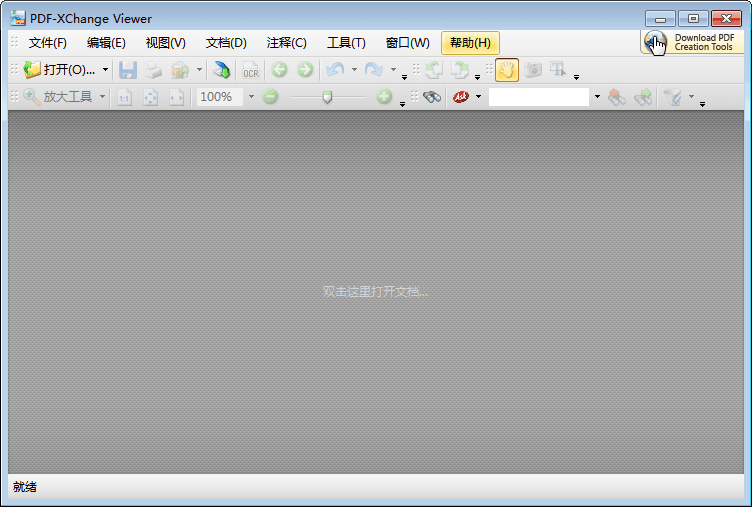Click the 就绪 status bar text
The image size is (752, 507).
25,487
